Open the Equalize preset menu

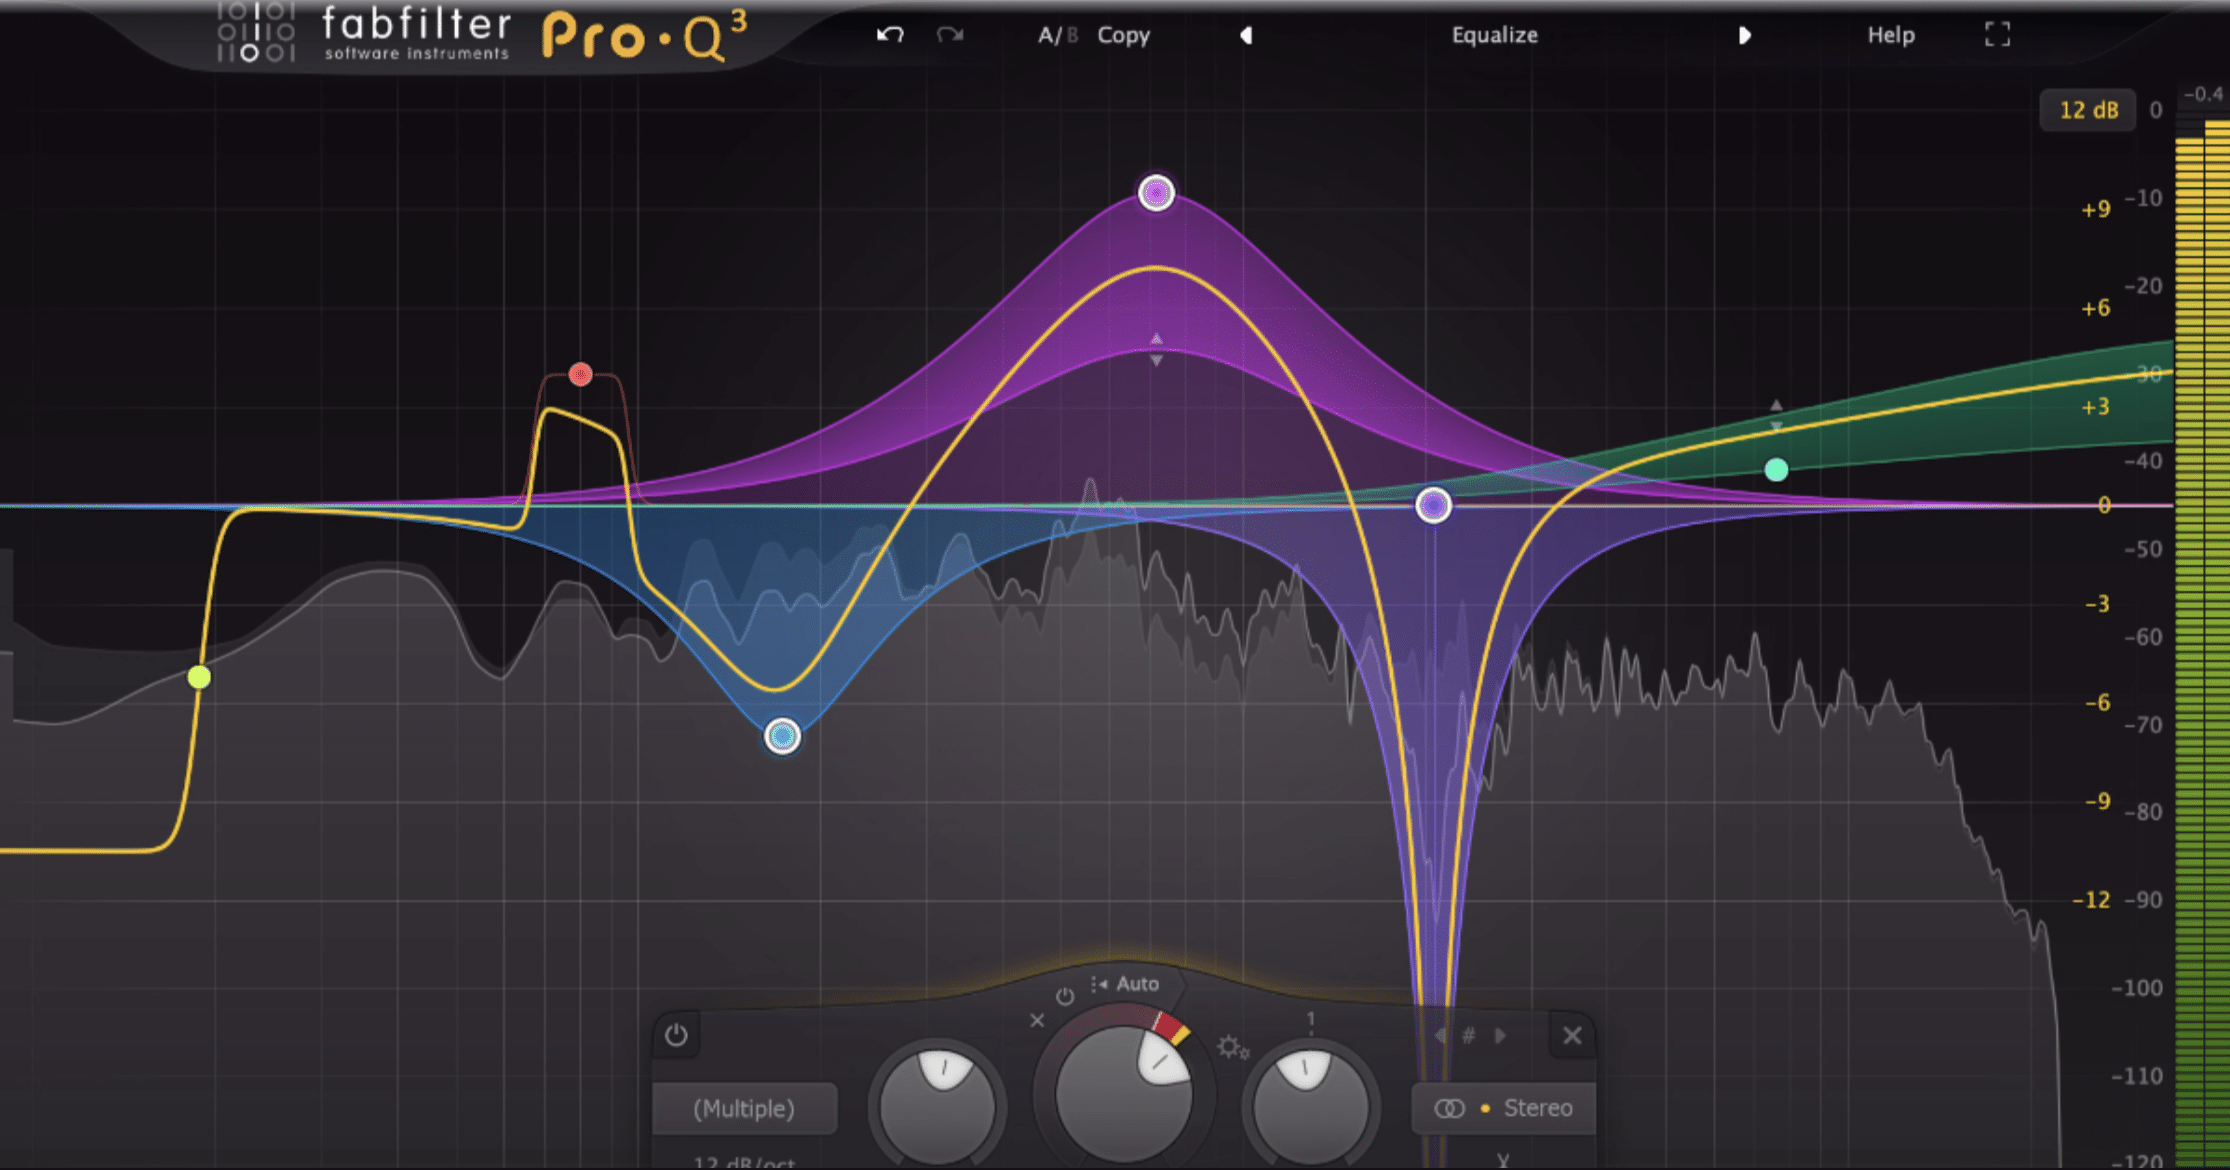[1495, 35]
